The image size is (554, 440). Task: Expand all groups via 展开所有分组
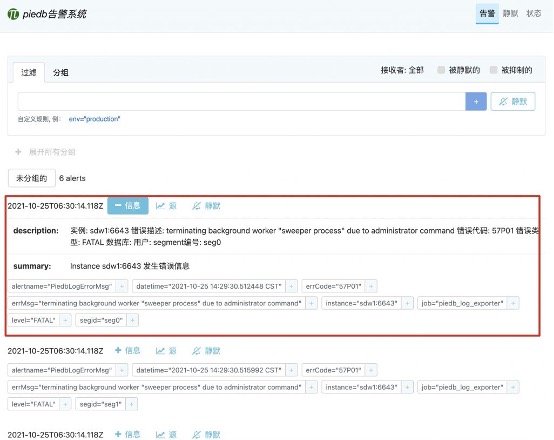coord(45,152)
